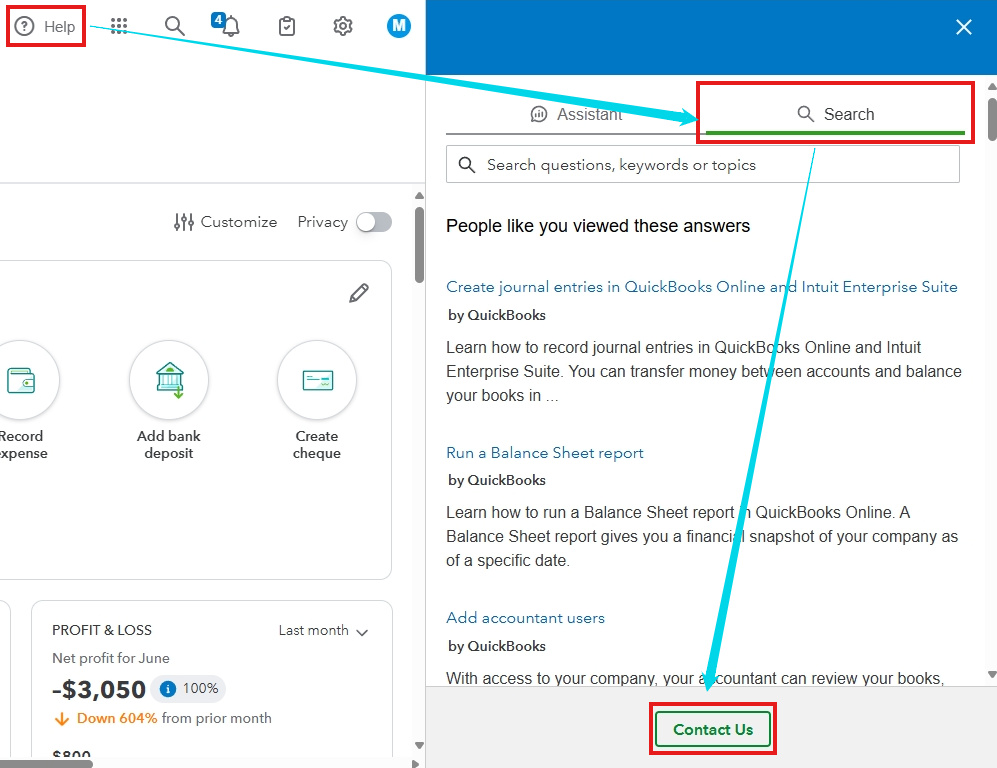The width and height of the screenshot is (997, 768).
Task: Expand the Last month period dropdown
Action: [323, 631]
